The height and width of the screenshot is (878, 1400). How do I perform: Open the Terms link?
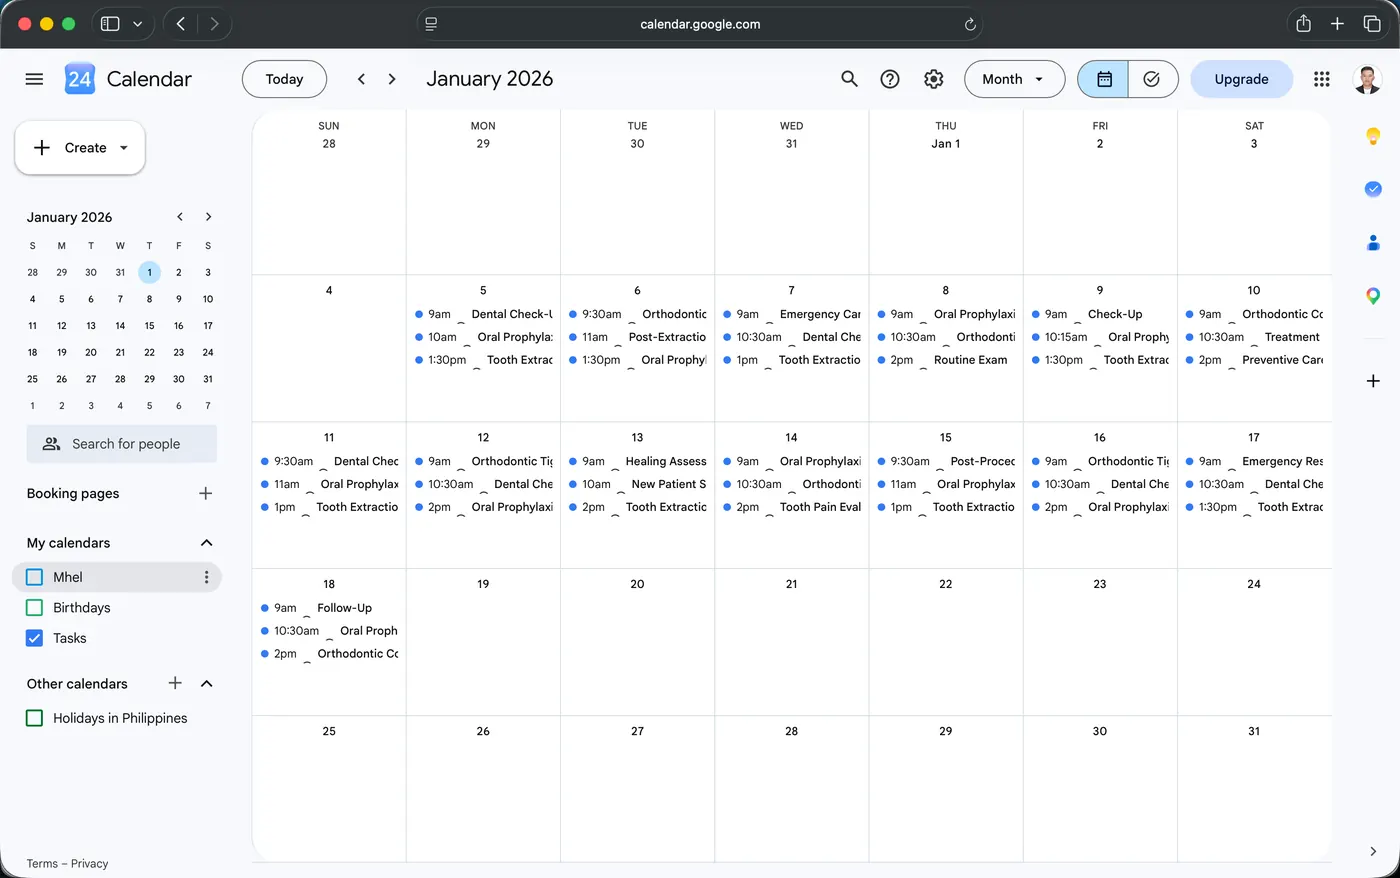tap(42, 863)
